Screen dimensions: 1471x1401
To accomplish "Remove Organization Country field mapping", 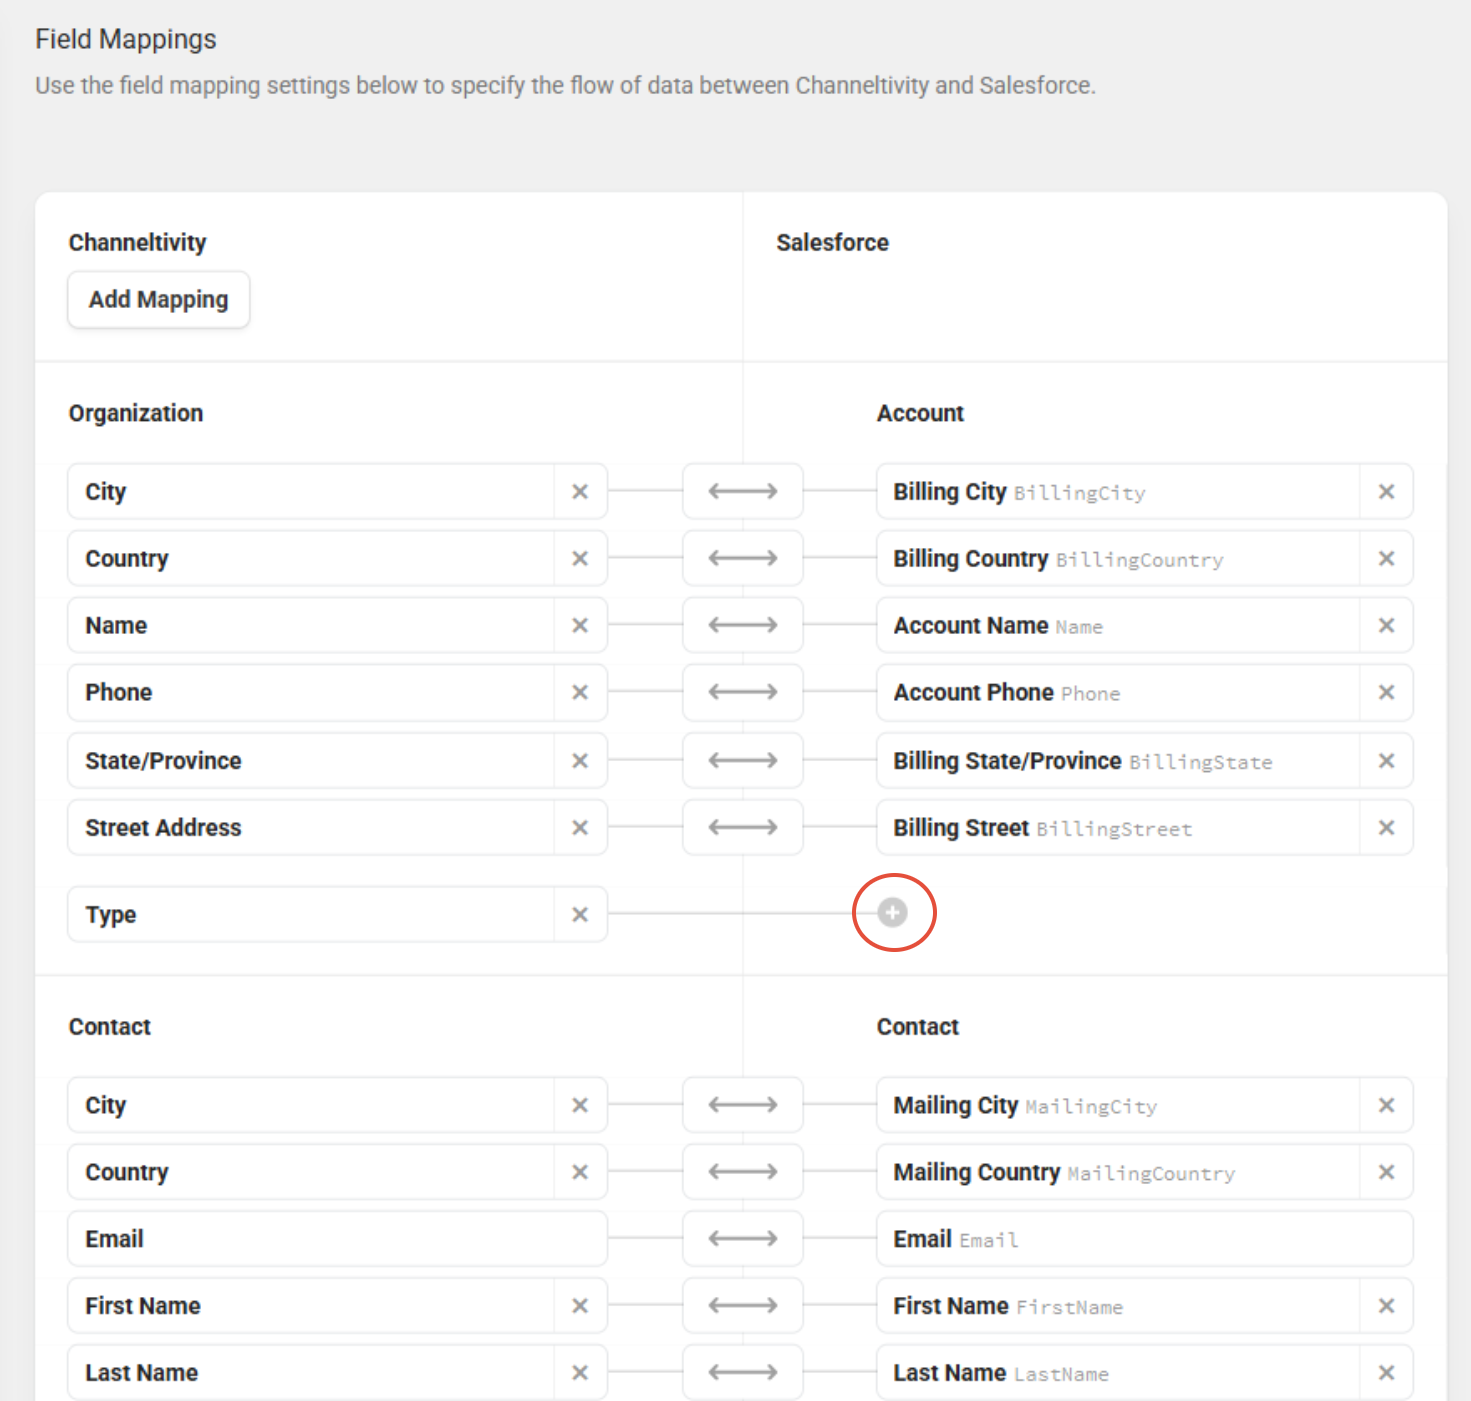I will (580, 558).
